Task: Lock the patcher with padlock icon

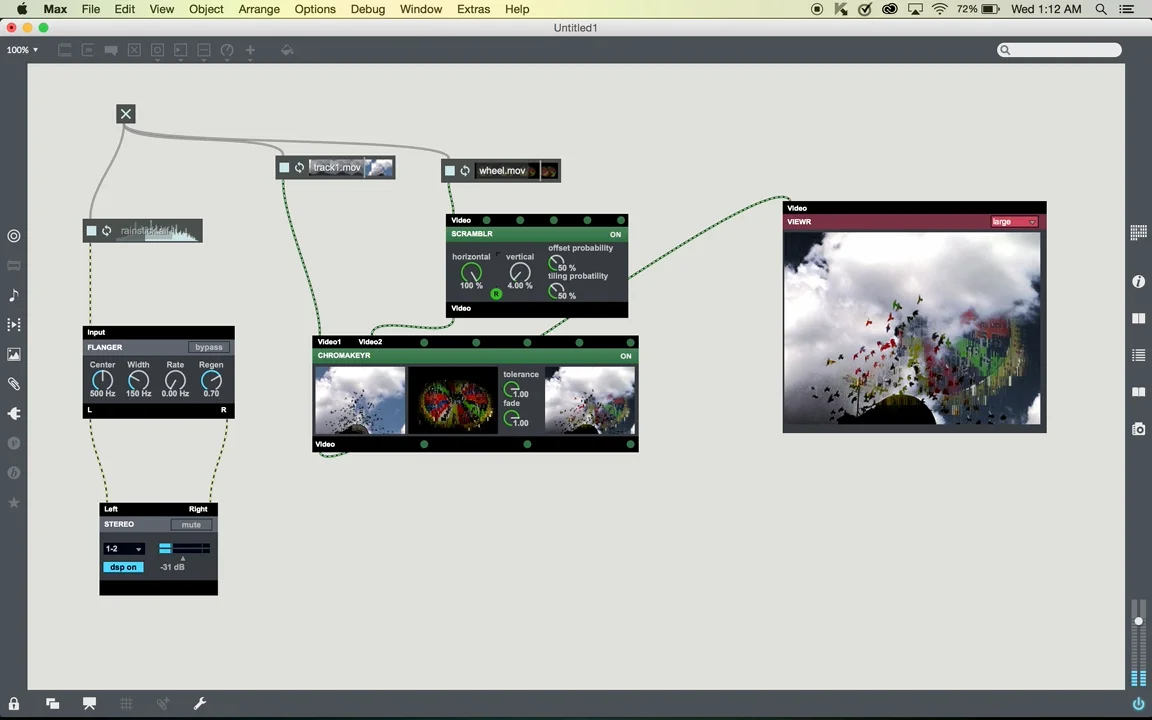Action: pyautogui.click(x=14, y=703)
